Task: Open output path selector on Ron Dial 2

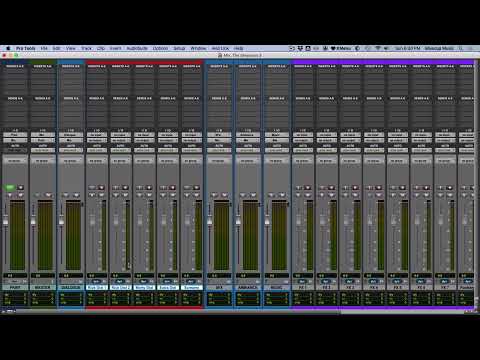Action: (121, 140)
